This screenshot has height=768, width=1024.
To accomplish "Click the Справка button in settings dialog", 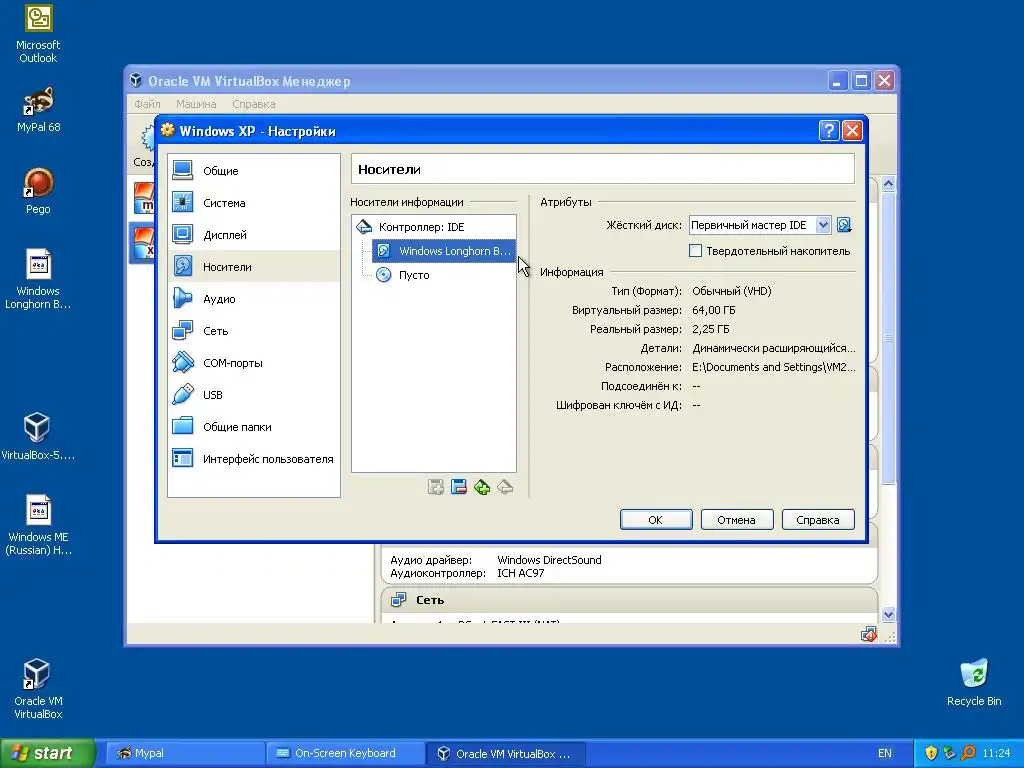I will coord(818,520).
